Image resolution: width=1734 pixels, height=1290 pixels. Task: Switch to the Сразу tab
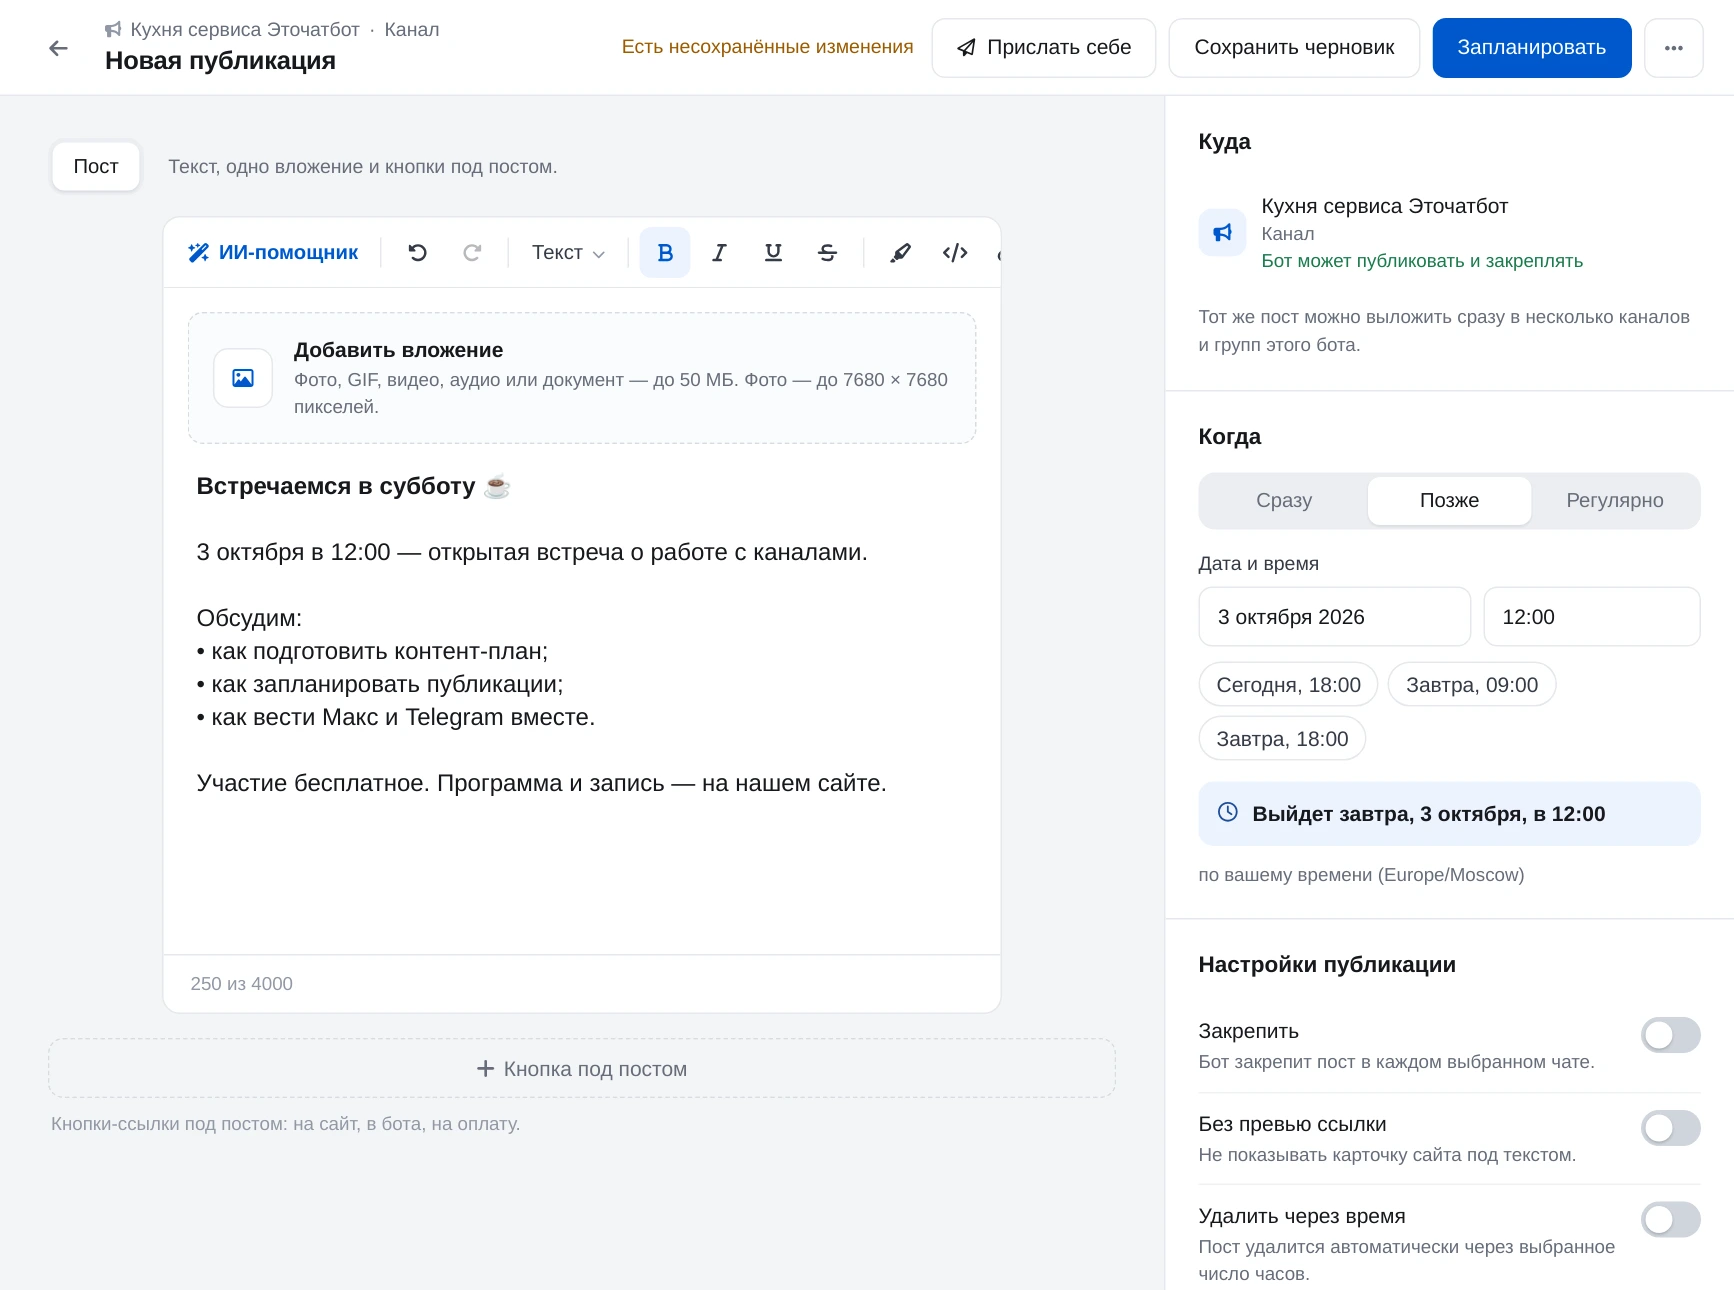point(1284,501)
